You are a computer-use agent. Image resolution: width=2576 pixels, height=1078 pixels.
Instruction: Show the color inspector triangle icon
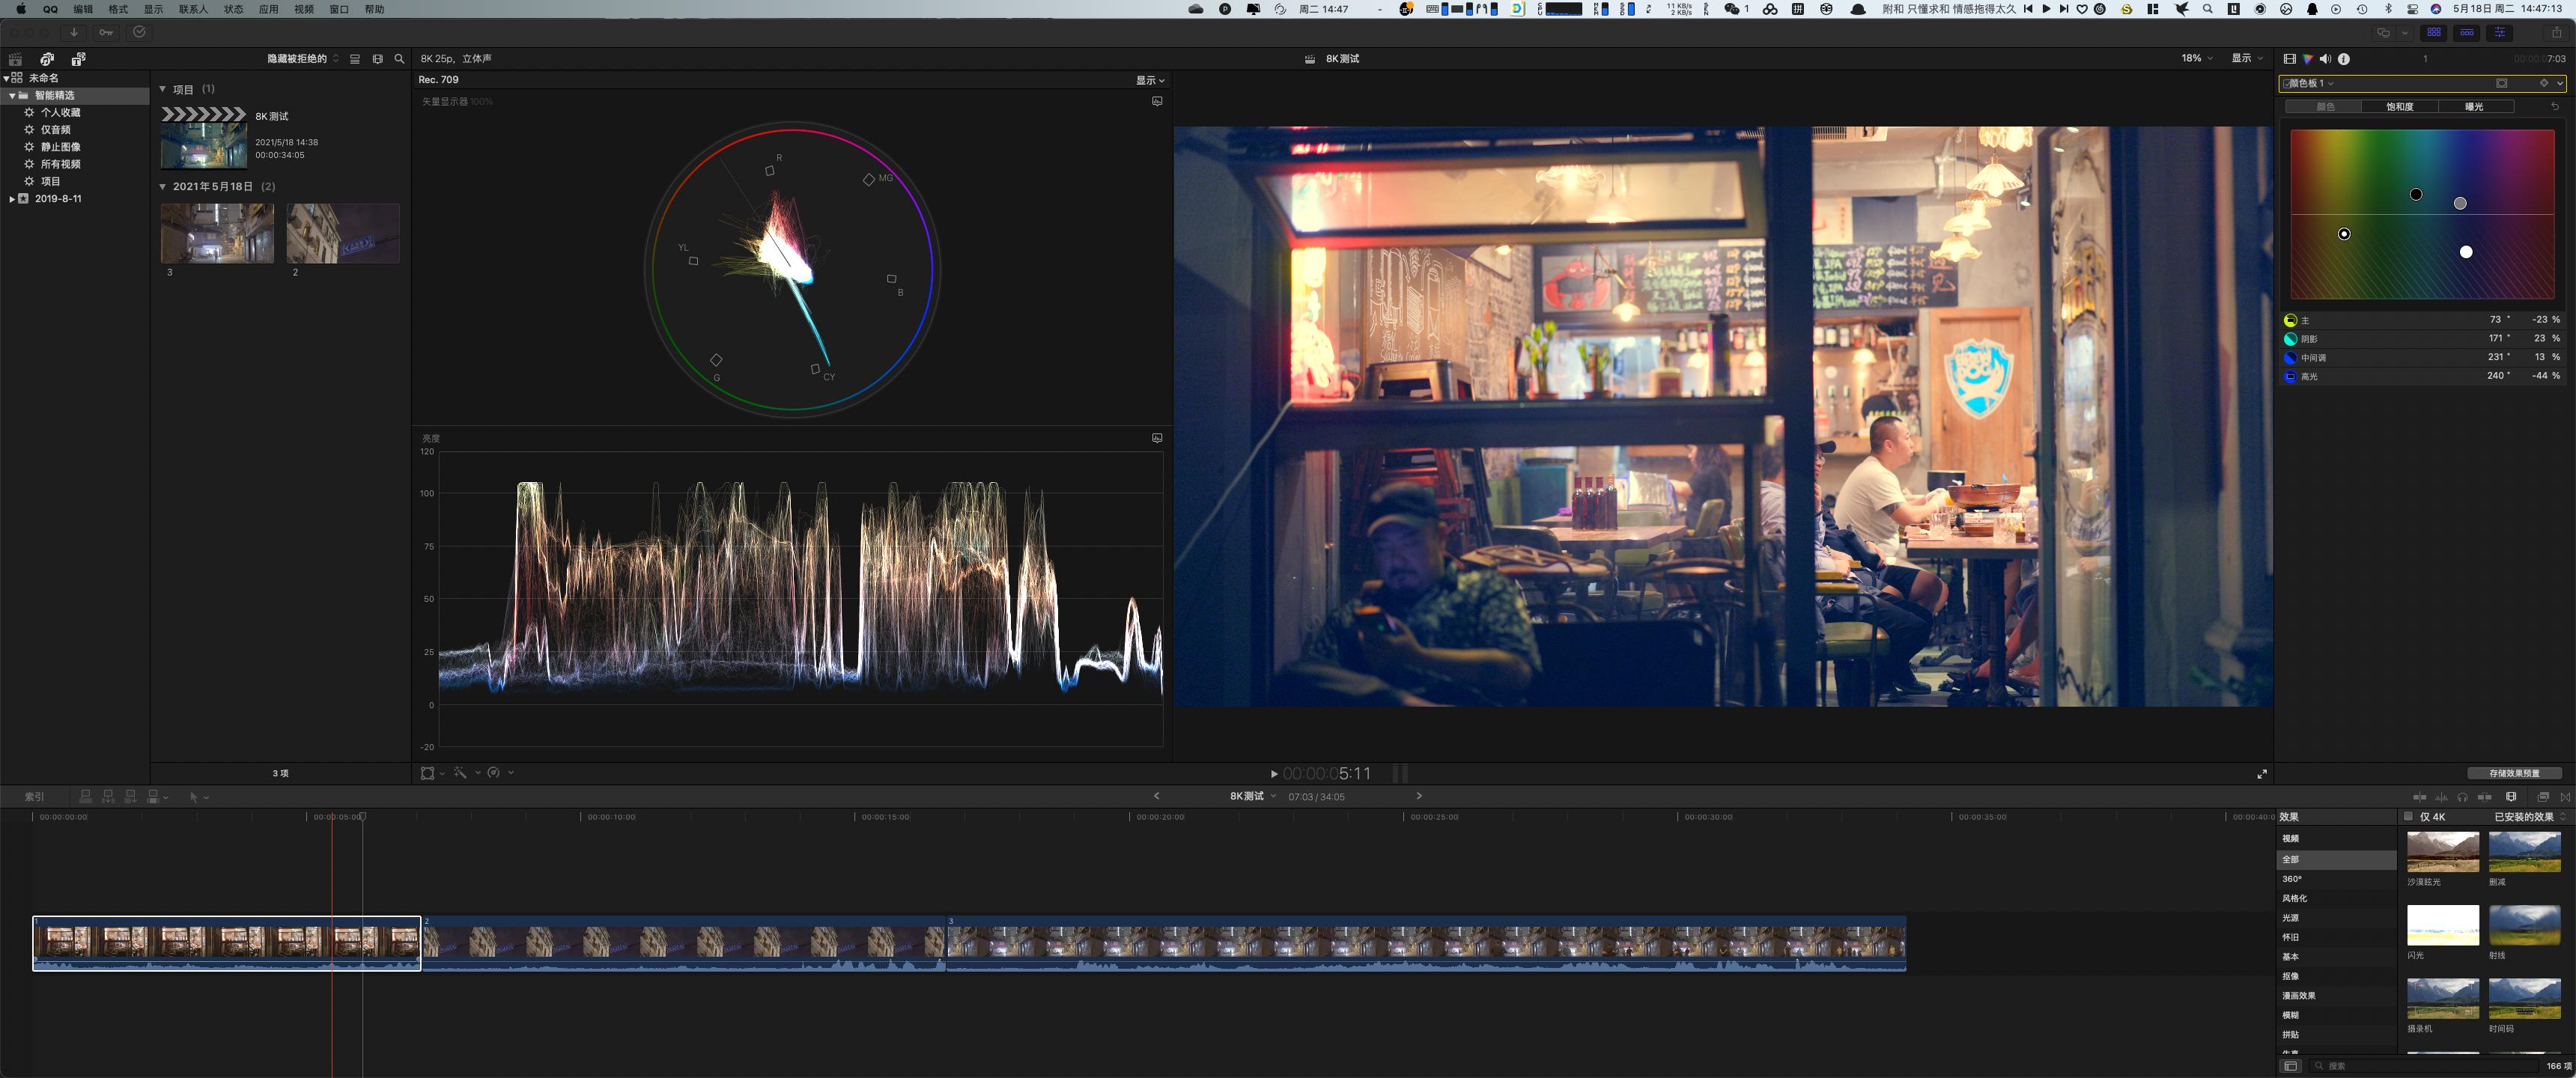coord(2308,59)
